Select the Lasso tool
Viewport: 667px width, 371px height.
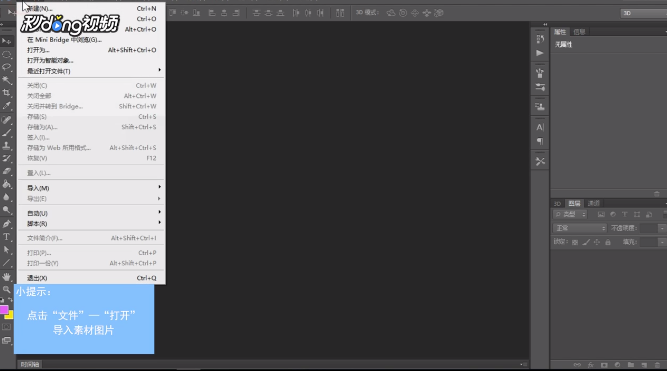6,67
